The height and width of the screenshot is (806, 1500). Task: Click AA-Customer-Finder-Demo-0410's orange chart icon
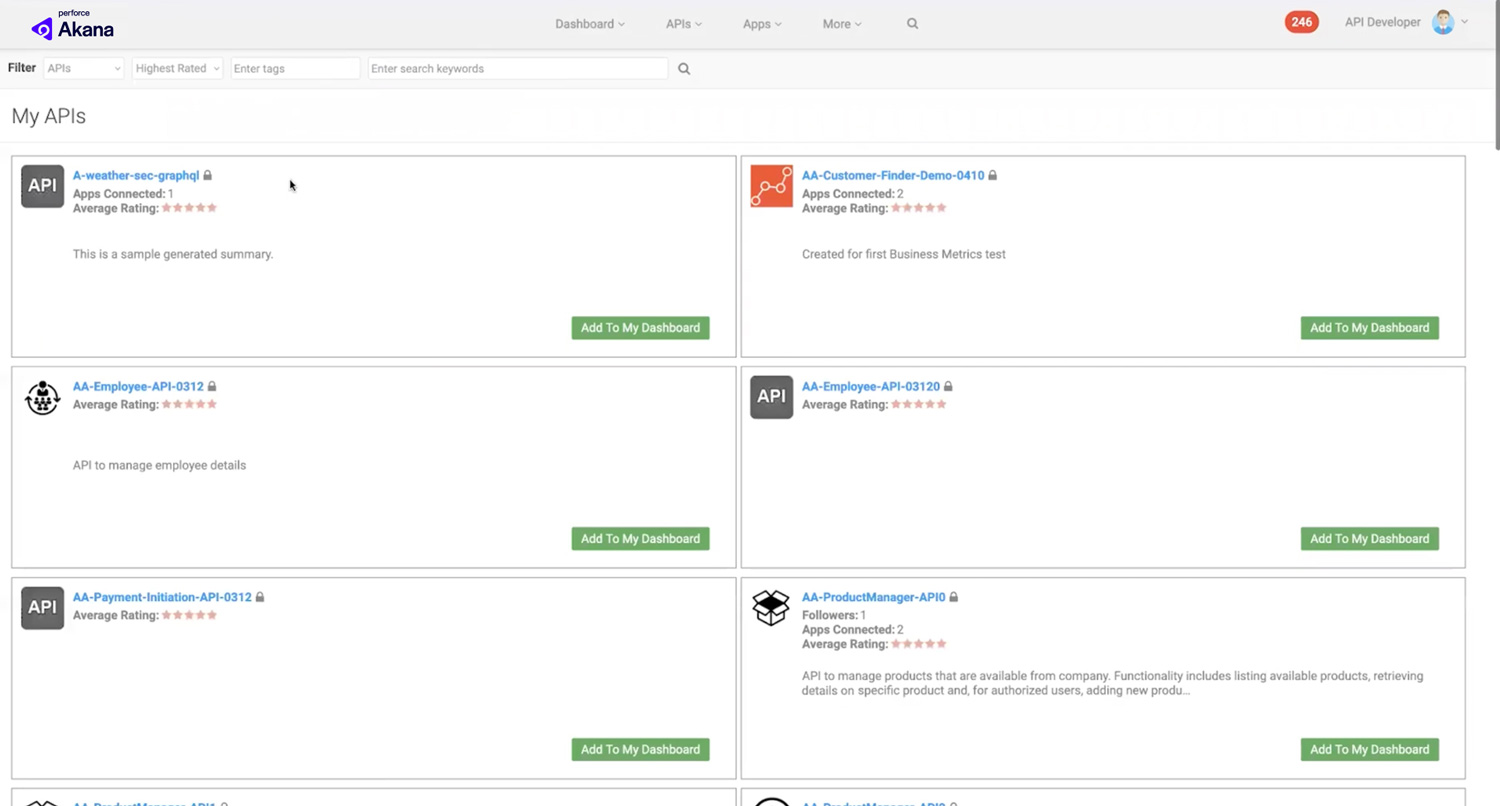point(770,186)
